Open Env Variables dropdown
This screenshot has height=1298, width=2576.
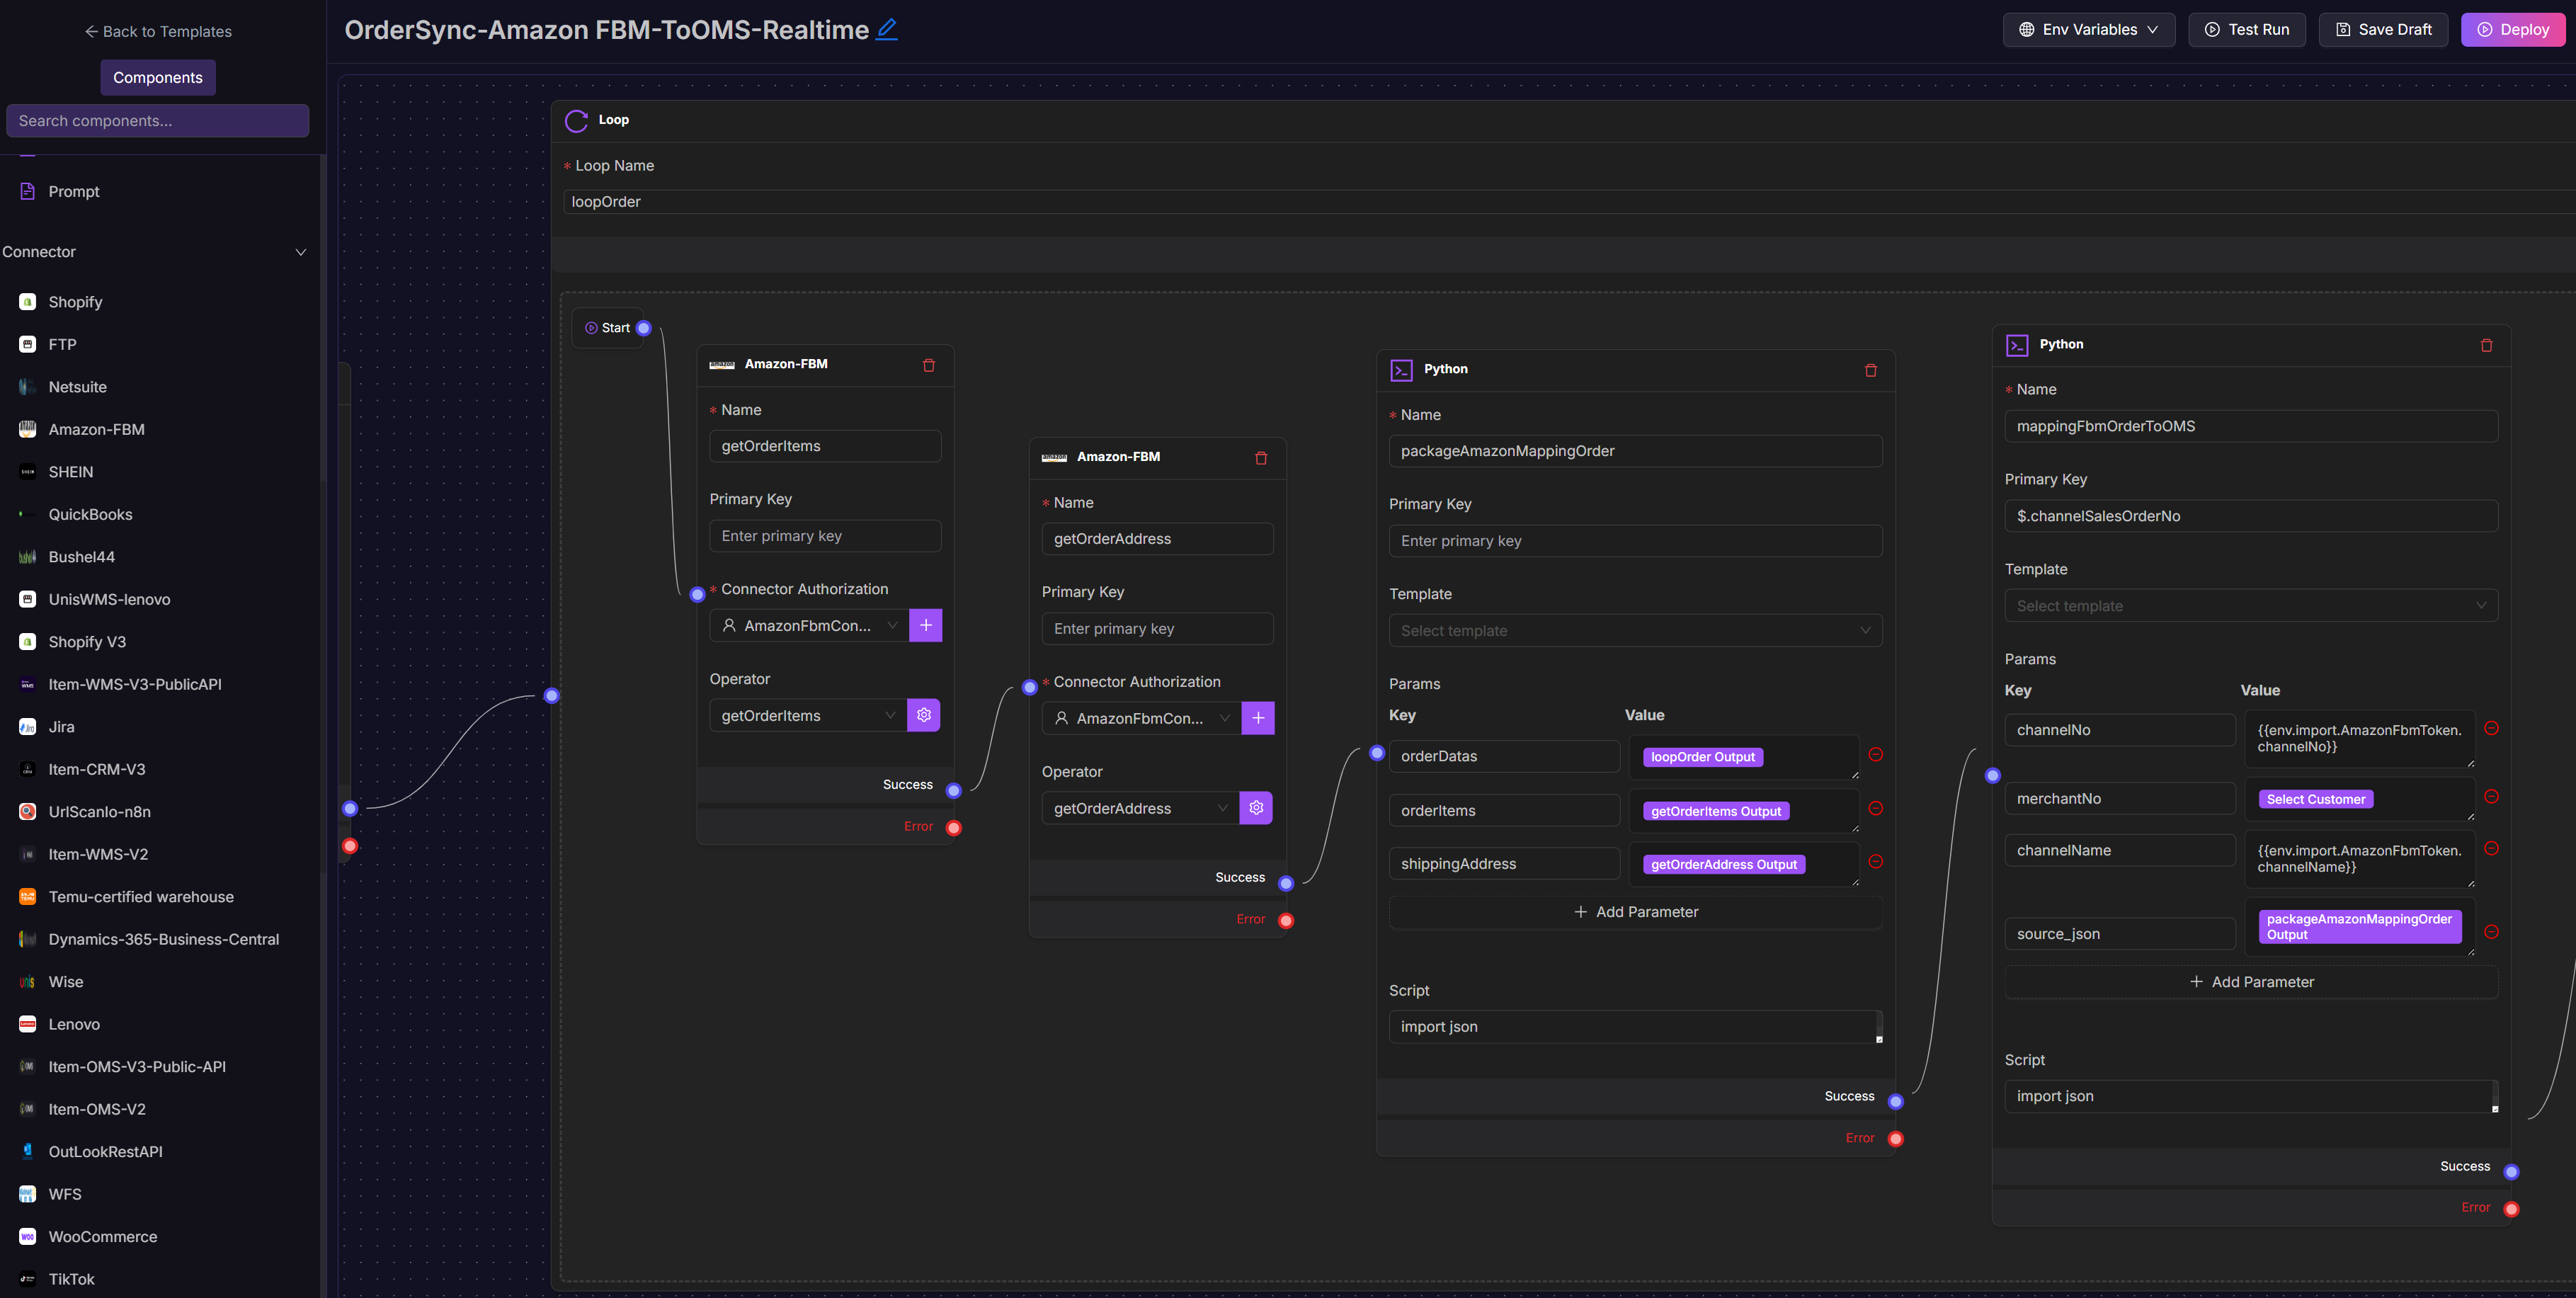click(2088, 30)
